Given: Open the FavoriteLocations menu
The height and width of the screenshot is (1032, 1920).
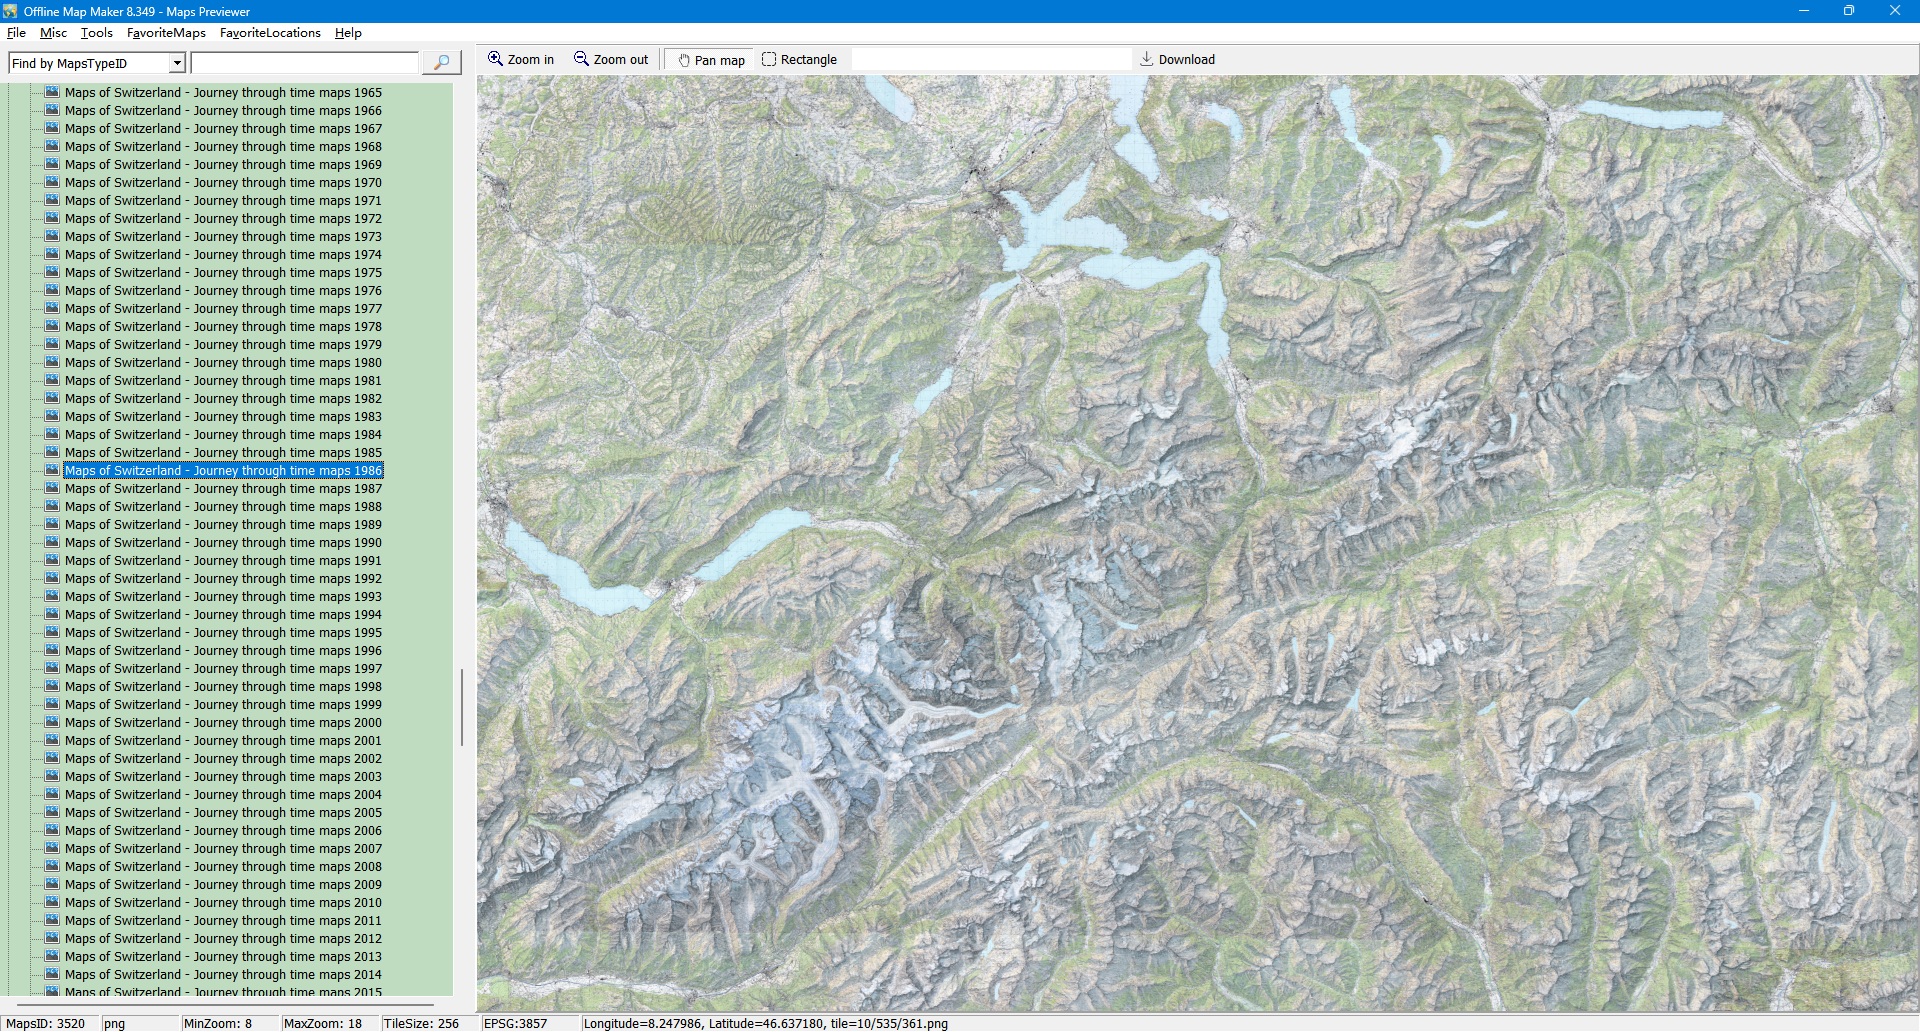Looking at the screenshot, I should coord(270,33).
